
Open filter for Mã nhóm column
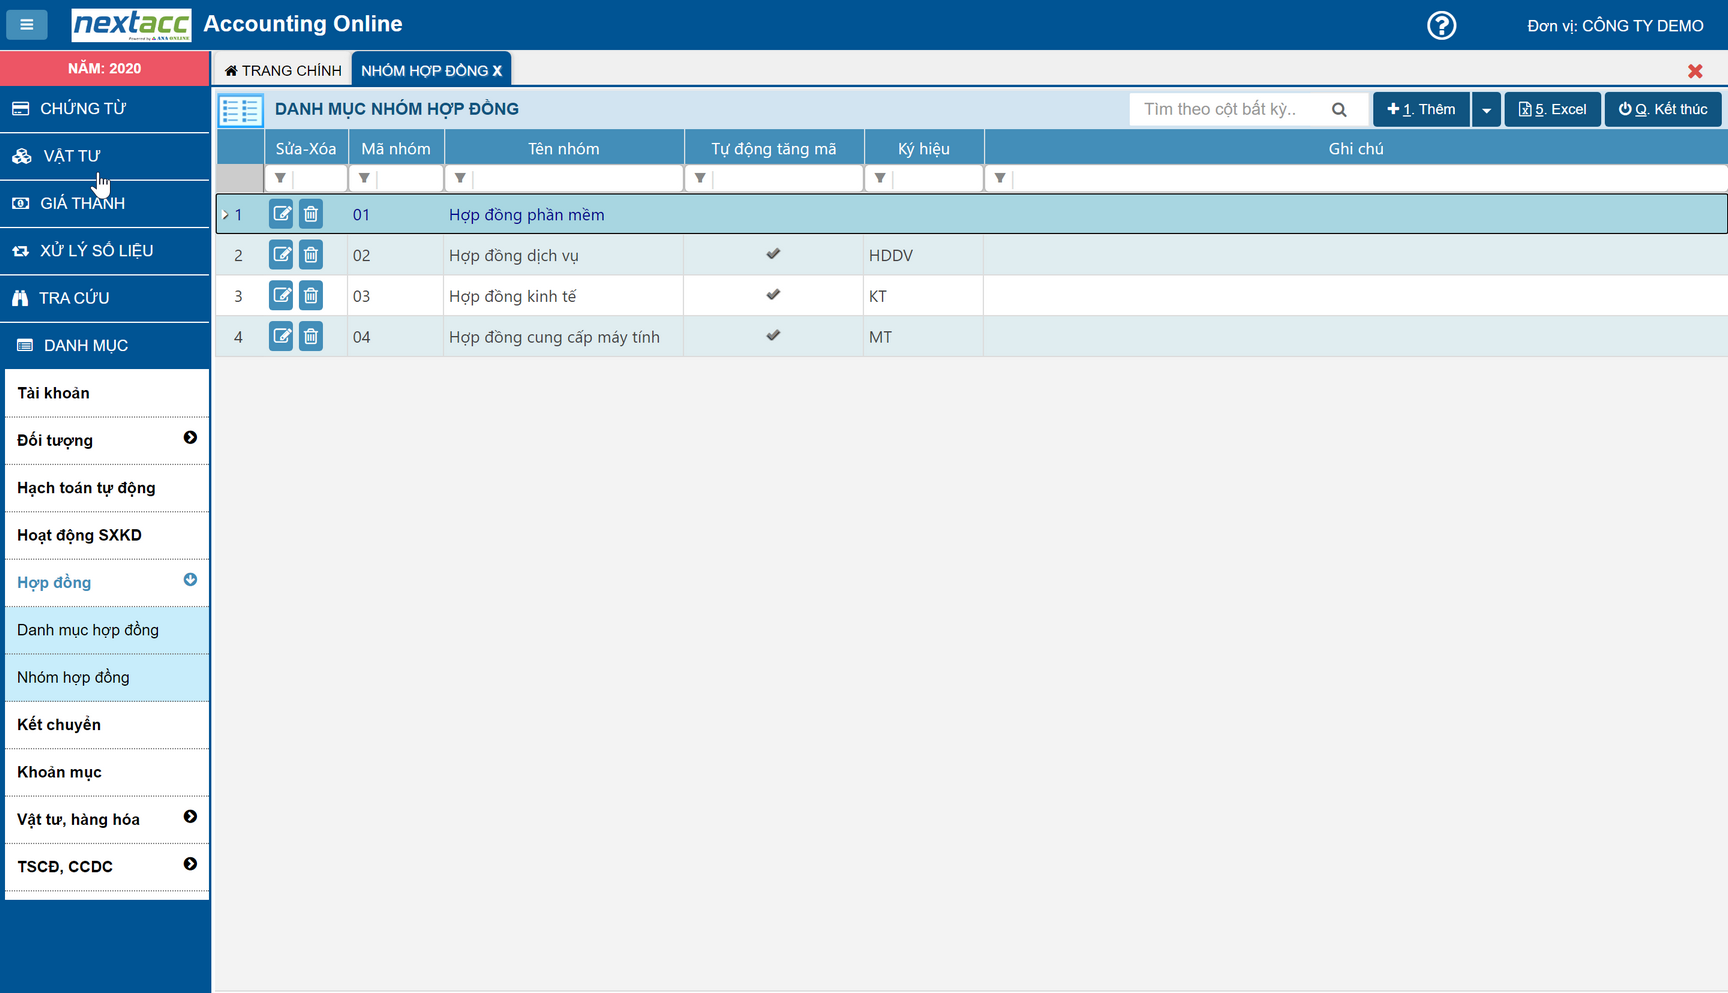pos(364,179)
